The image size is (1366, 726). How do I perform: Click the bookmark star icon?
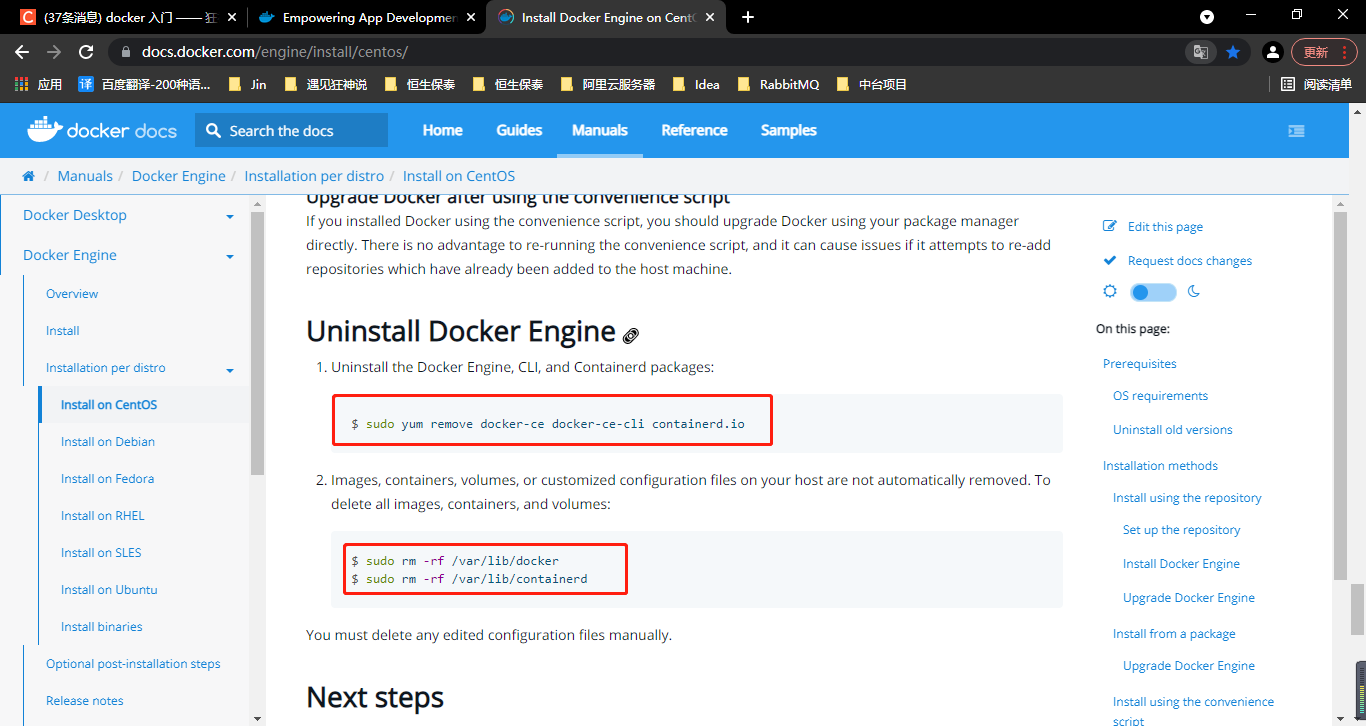tap(1233, 52)
